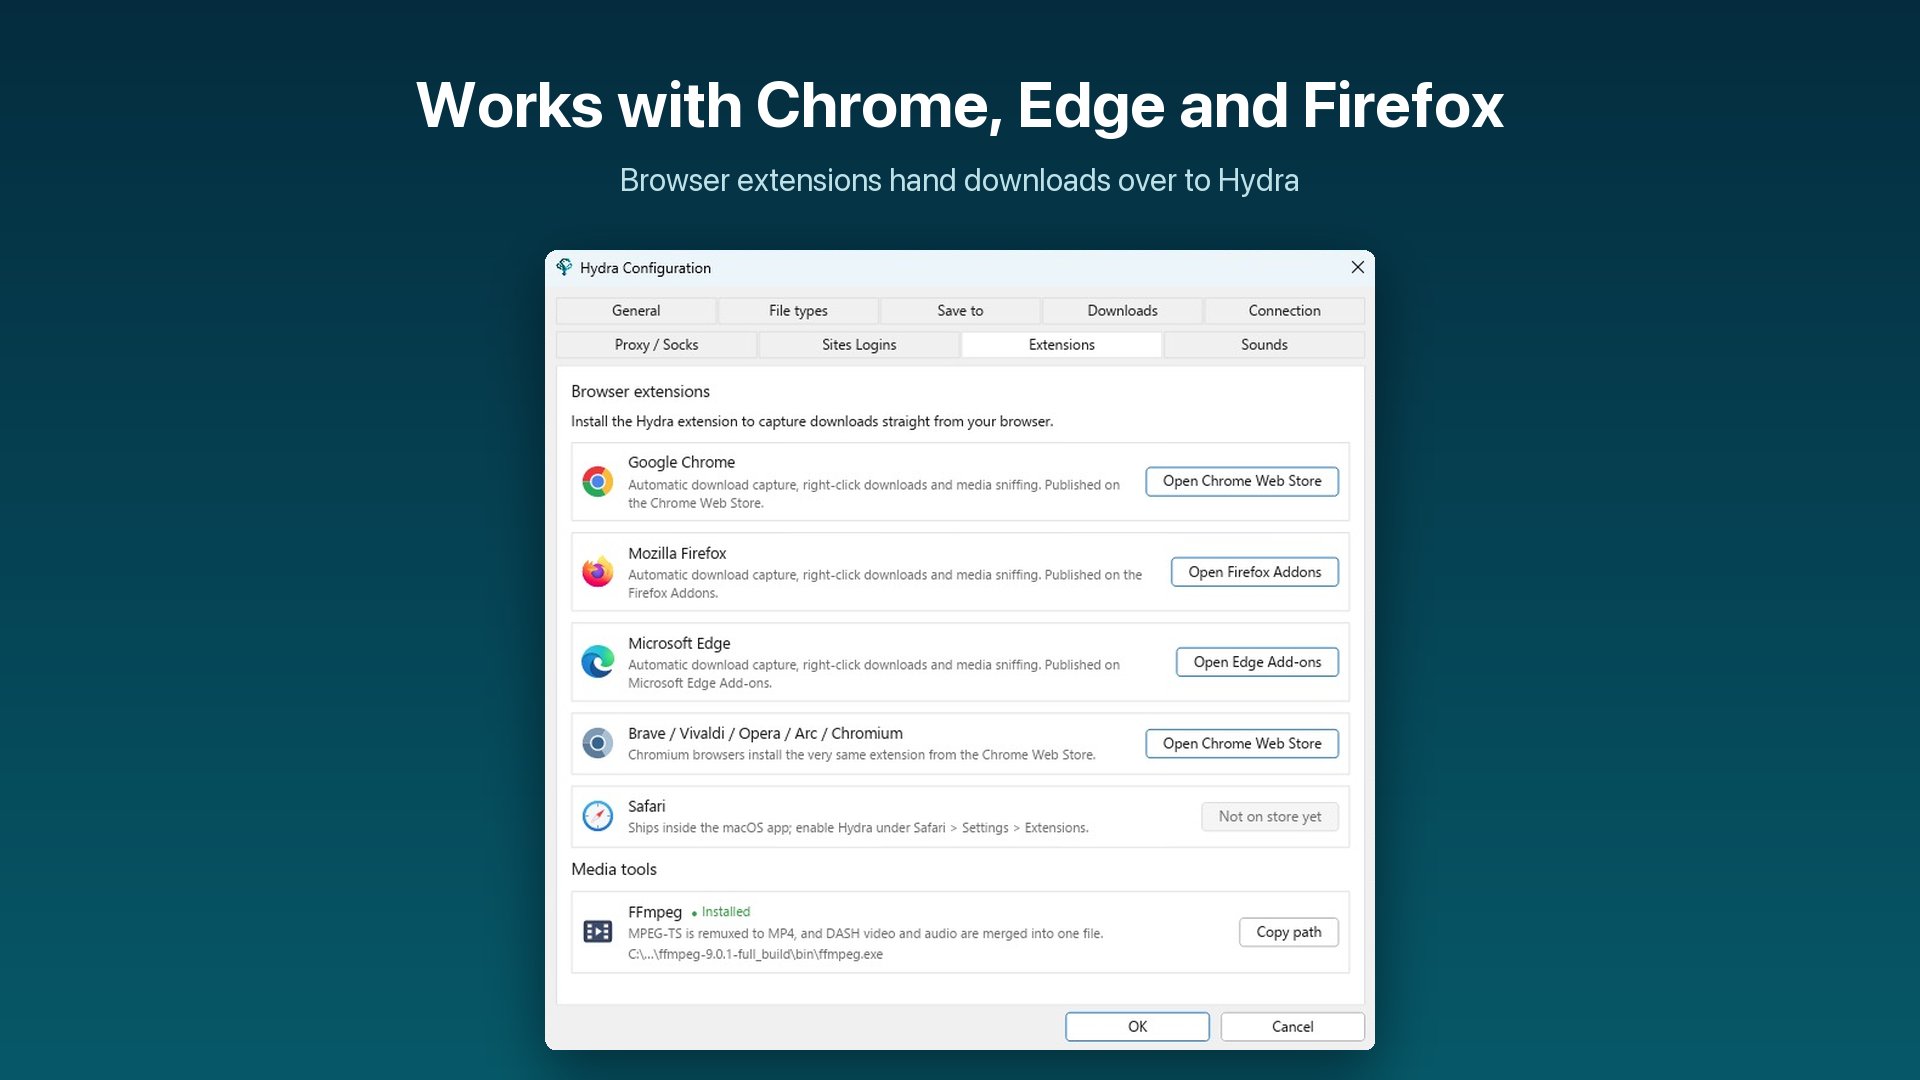Click the Hydra app icon in title bar
The width and height of the screenshot is (1920, 1080).
pos(564,267)
